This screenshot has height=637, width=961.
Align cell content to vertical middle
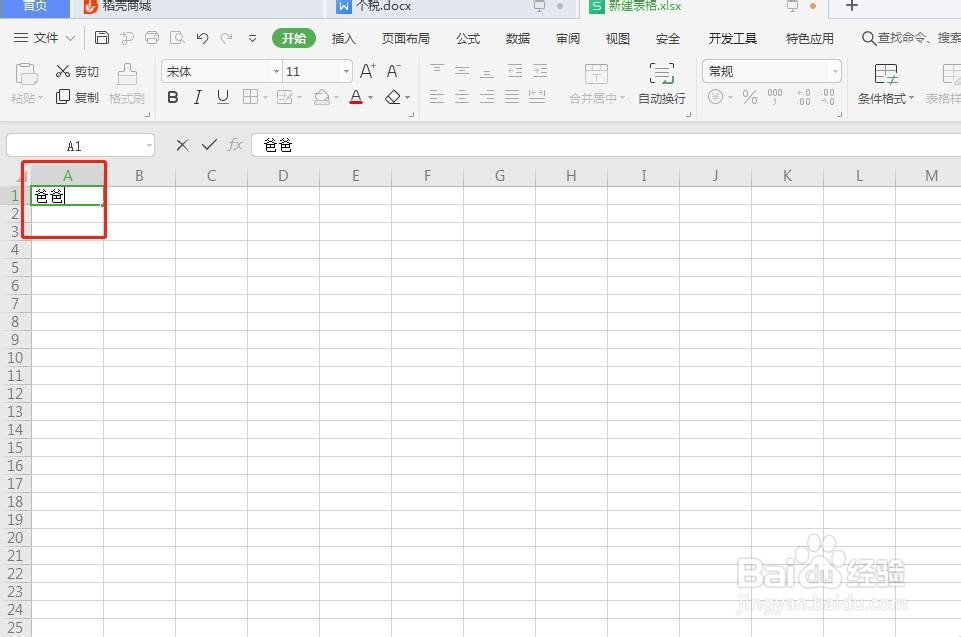coord(462,71)
